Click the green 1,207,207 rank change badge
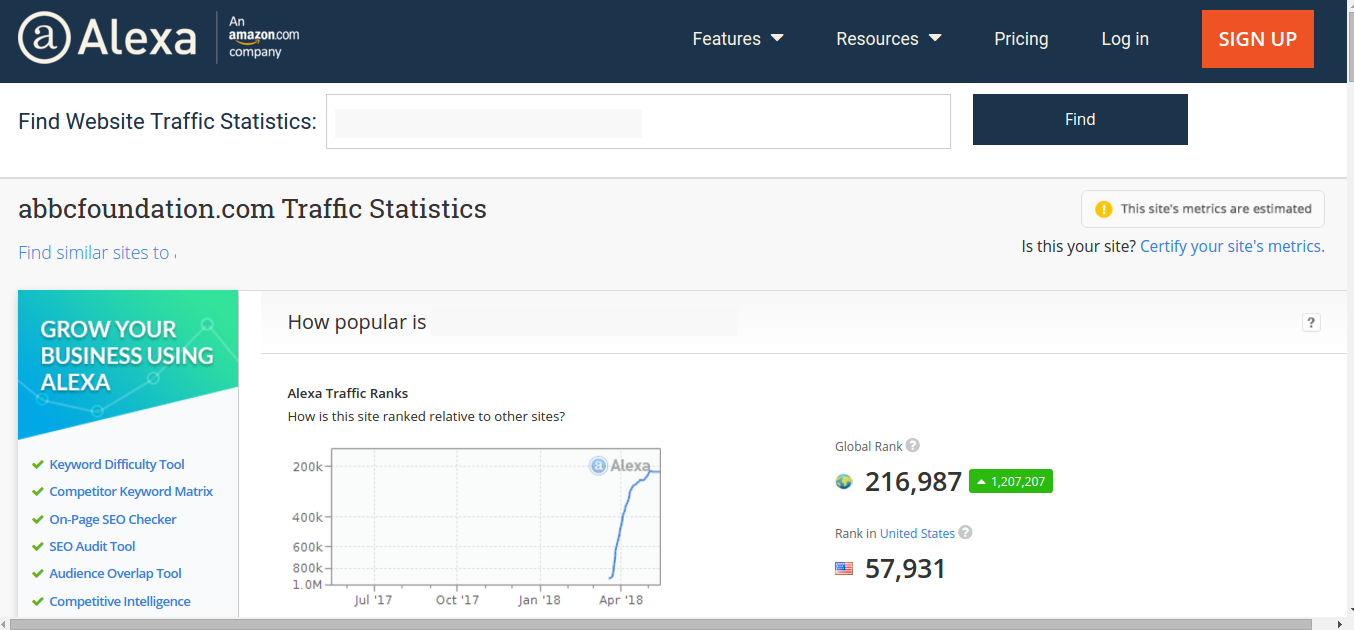Viewport: 1354px width, 630px height. [1010, 481]
